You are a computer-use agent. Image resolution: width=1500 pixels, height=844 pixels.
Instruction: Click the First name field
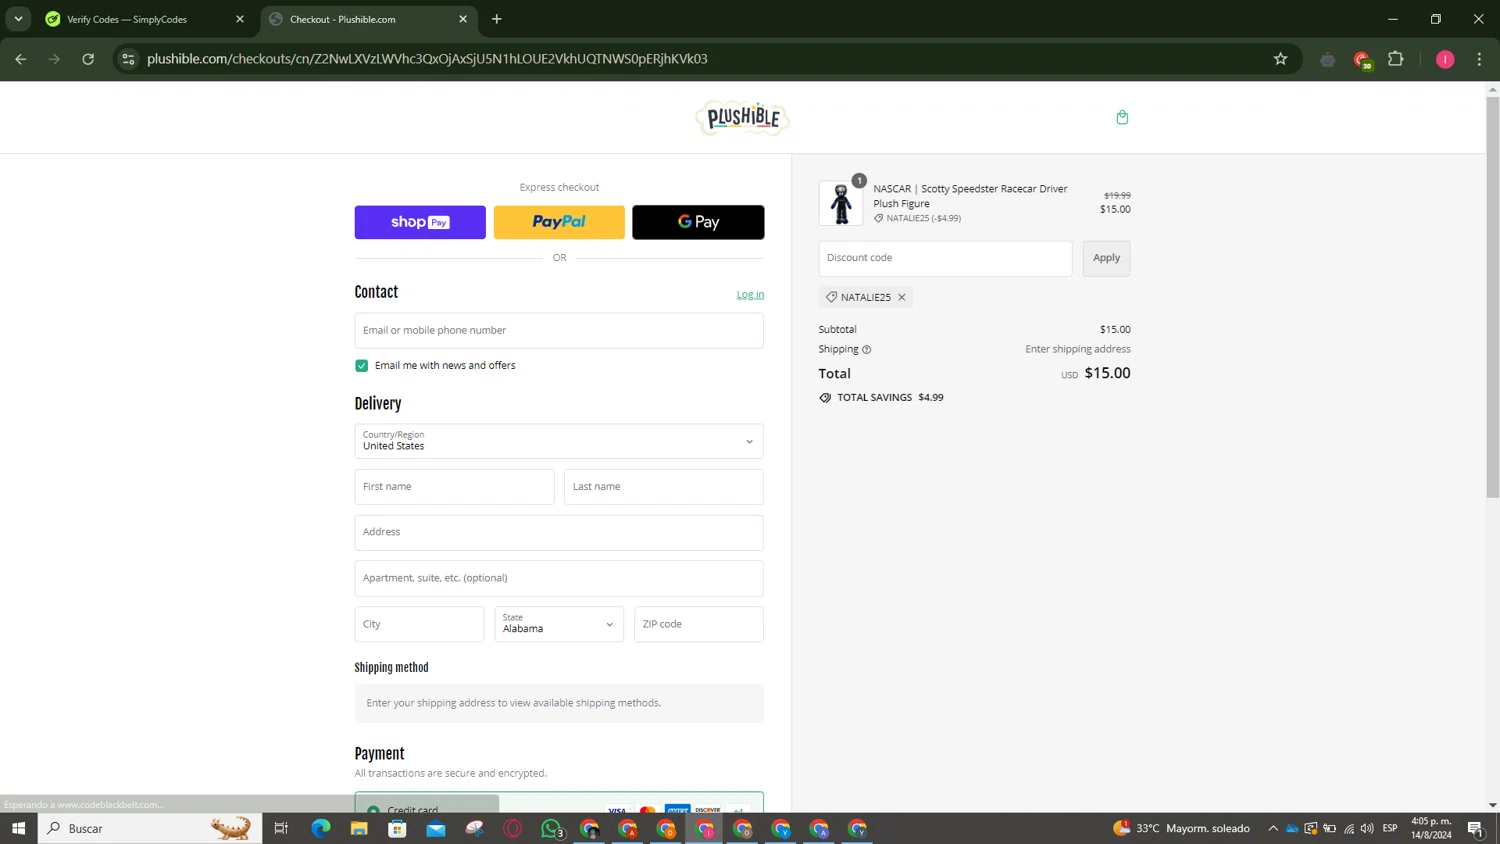[454, 487]
